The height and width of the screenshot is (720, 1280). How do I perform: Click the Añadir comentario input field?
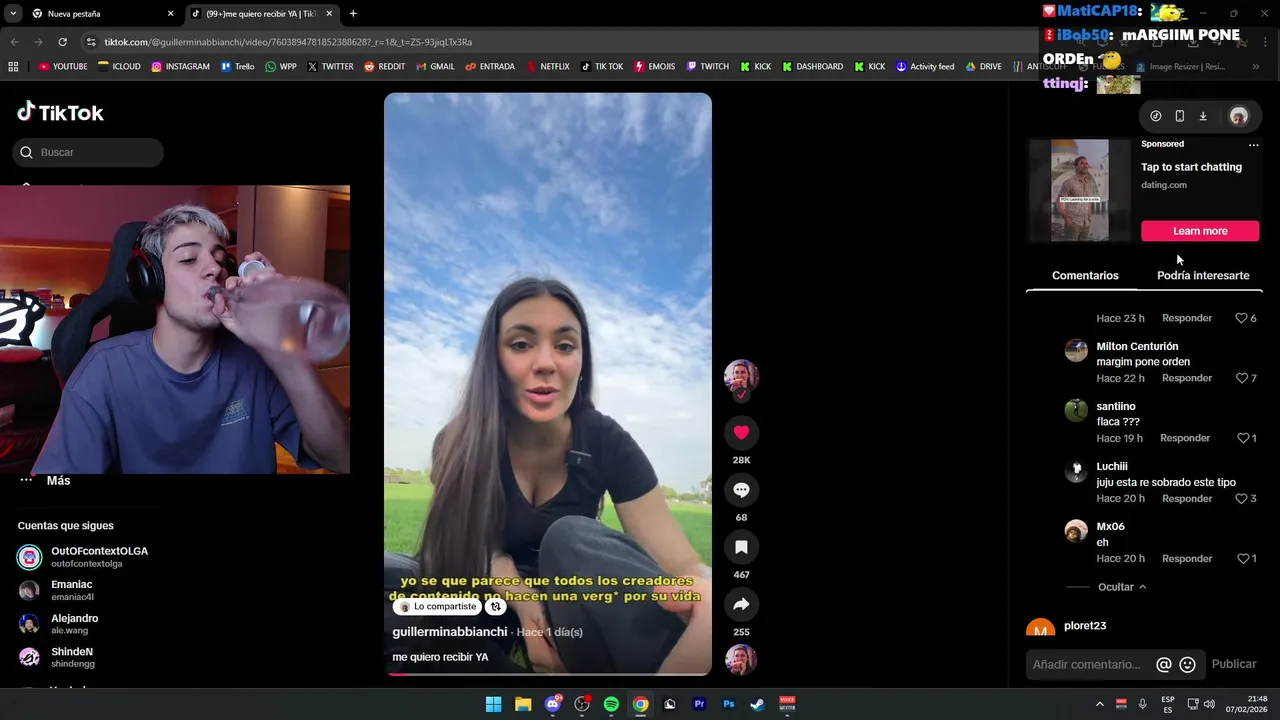[1087, 664]
